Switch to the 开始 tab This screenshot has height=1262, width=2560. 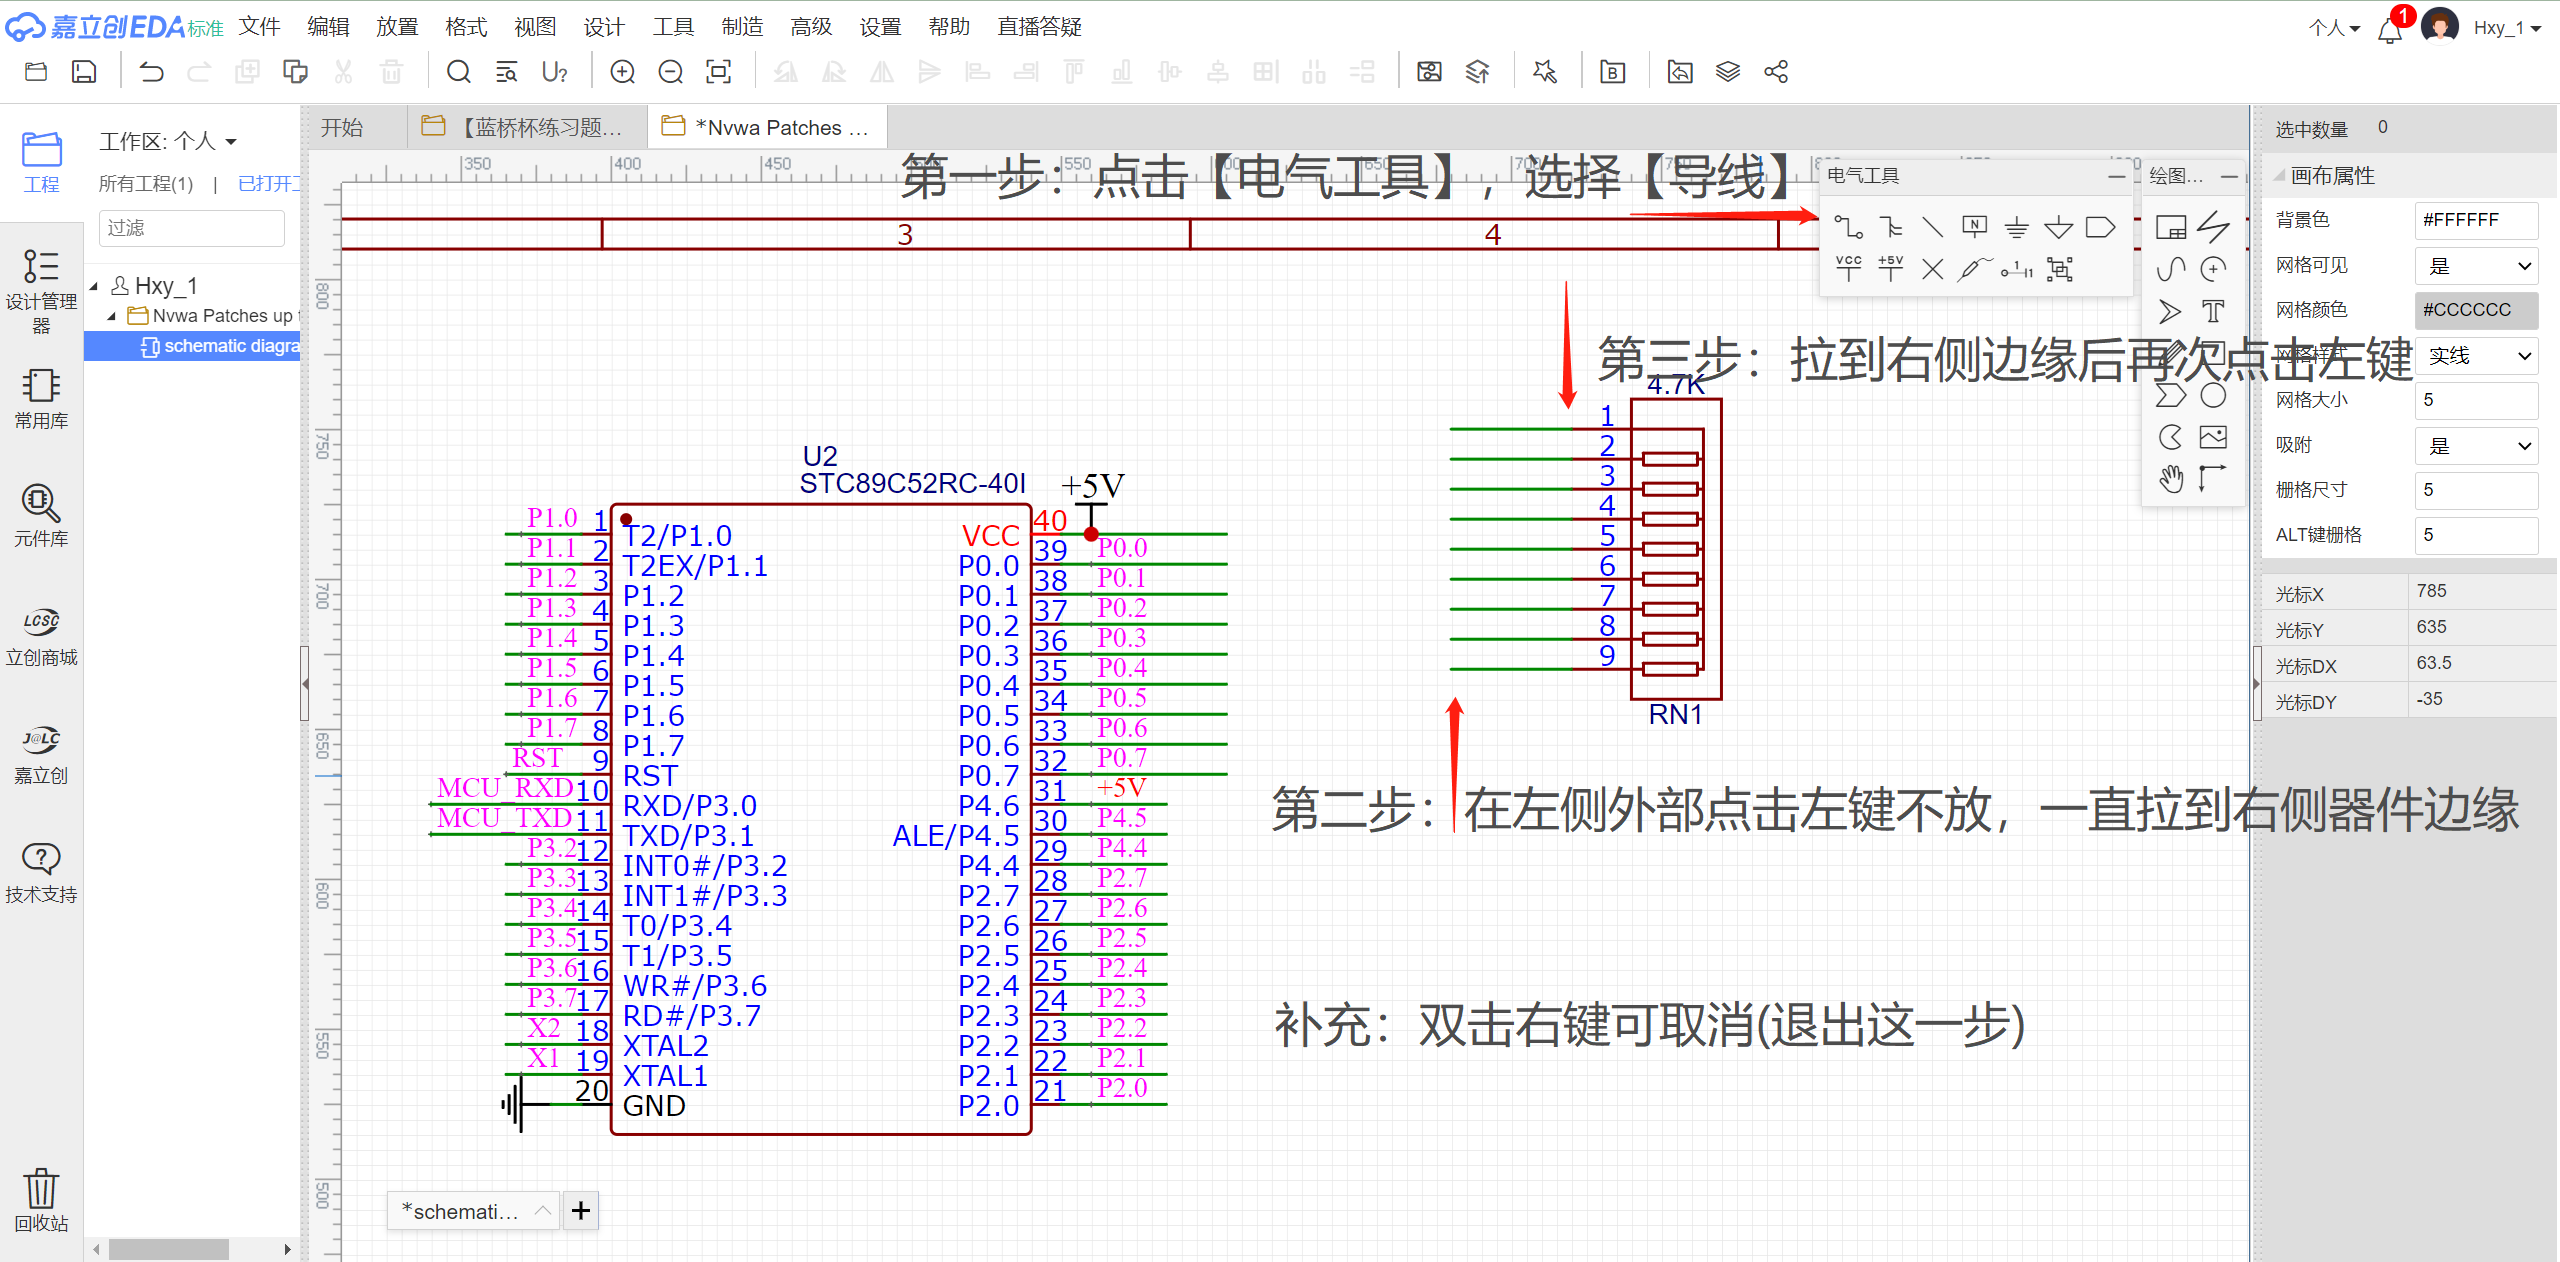point(342,128)
